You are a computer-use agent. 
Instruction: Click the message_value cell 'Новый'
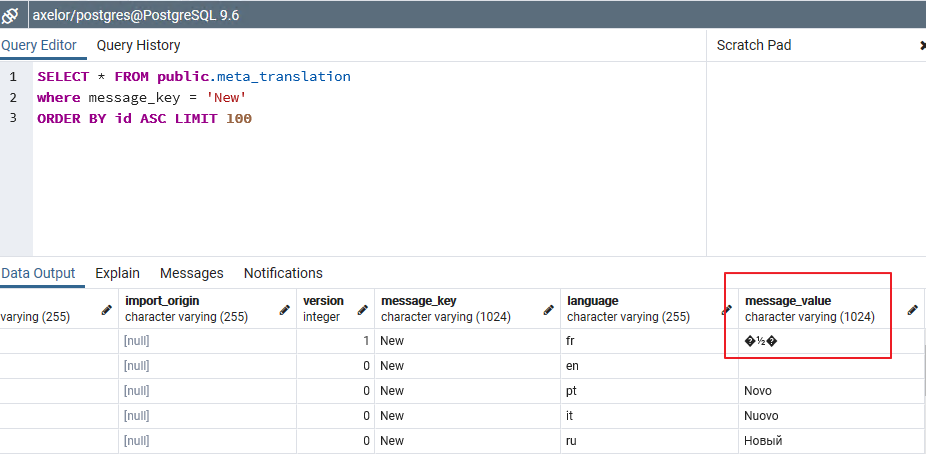831,440
